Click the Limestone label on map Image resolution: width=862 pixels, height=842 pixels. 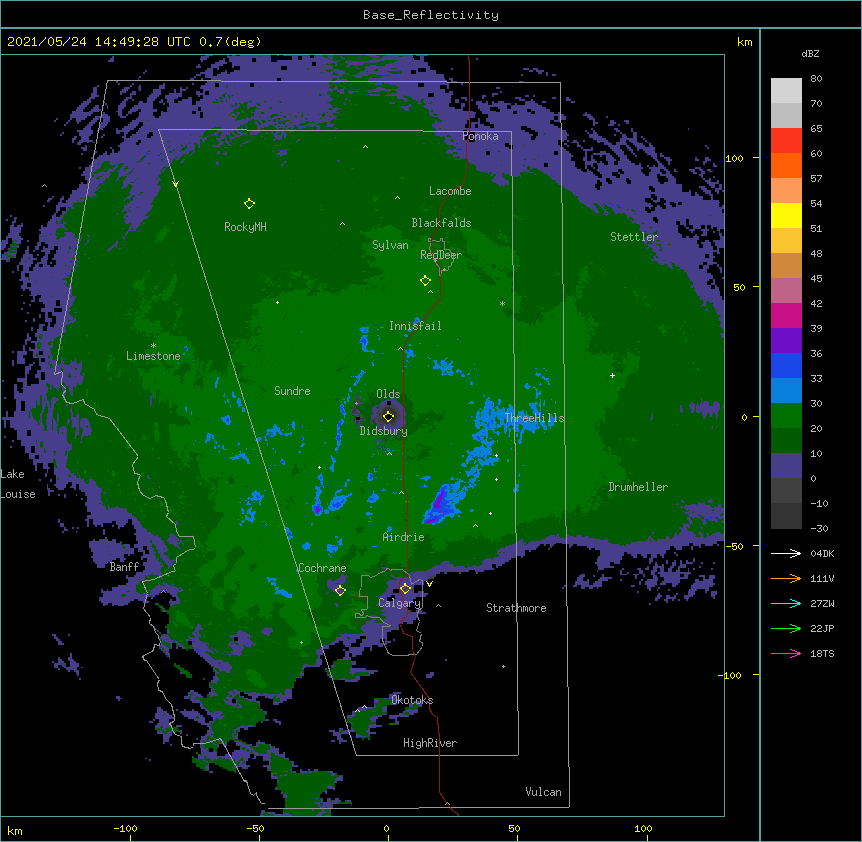153,356
